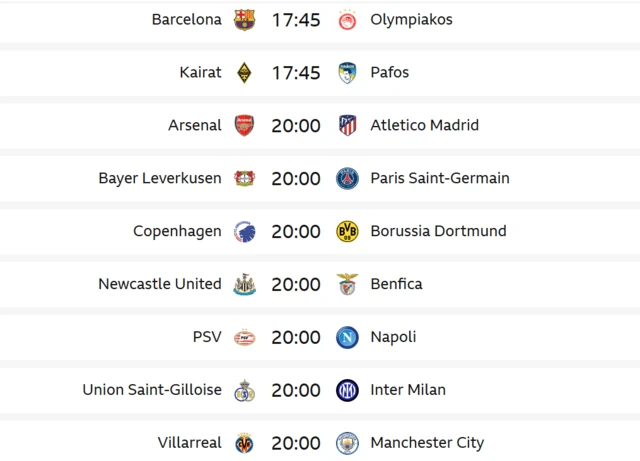Screen dimensions: 640x461
Task: Click the Copenhagen team name
Action: (x=177, y=231)
